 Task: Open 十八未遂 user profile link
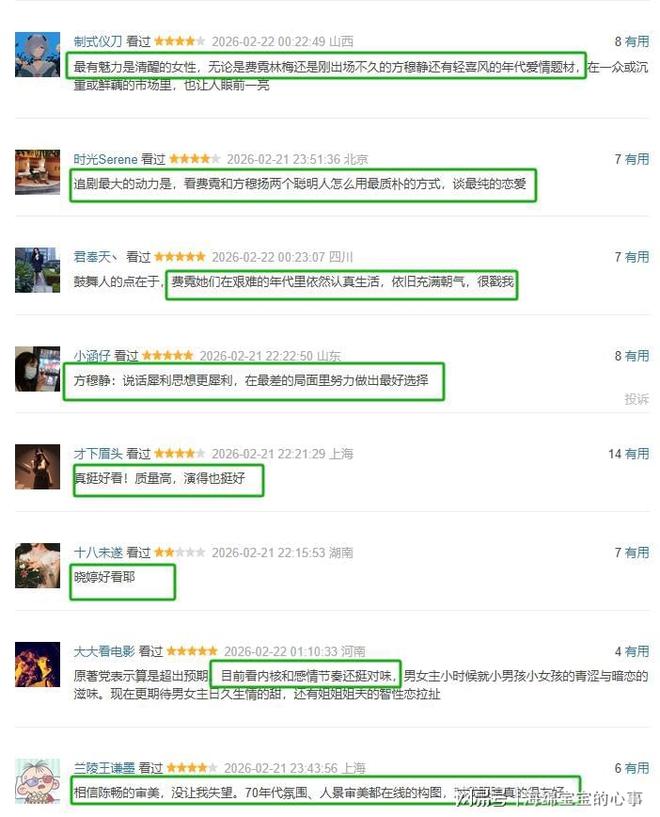98,552
